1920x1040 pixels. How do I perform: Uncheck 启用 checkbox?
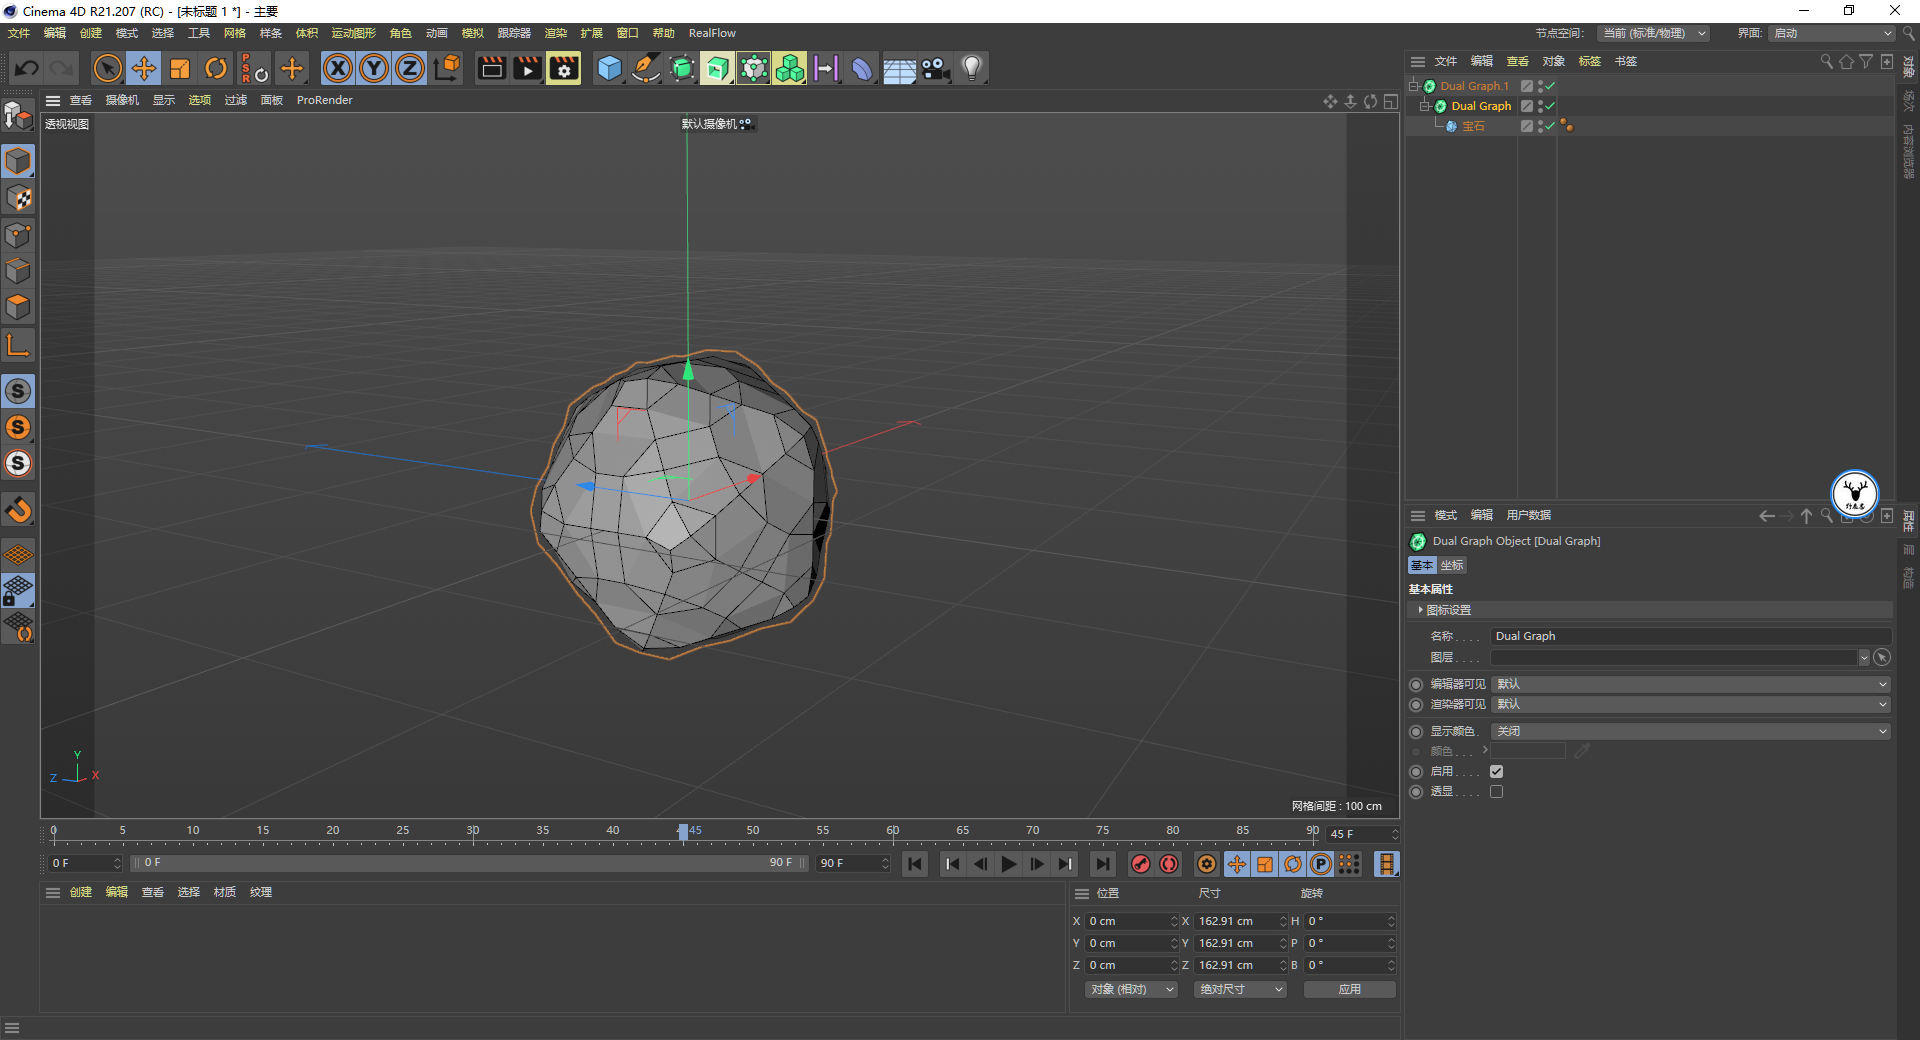tap(1496, 771)
